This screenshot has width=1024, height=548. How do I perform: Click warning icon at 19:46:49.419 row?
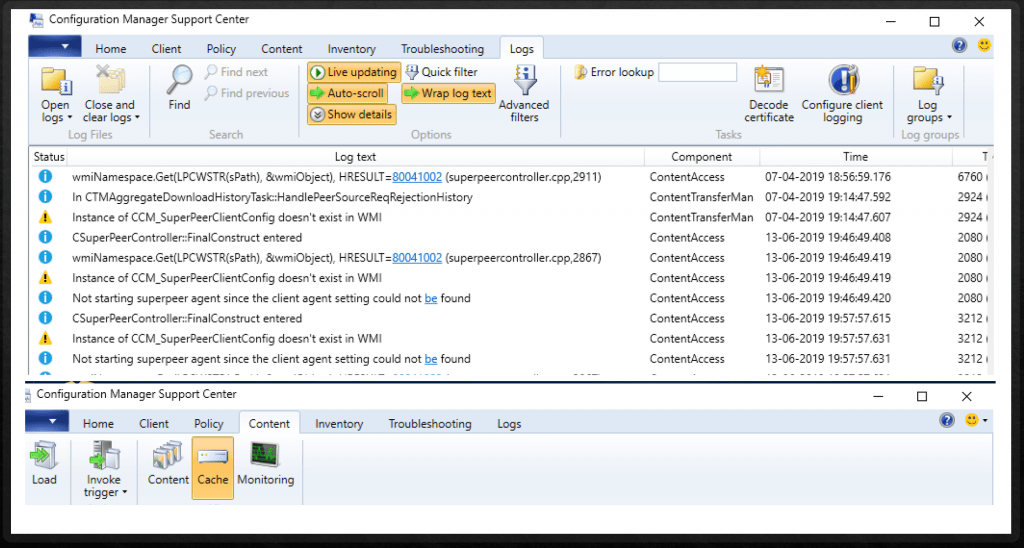point(44,278)
